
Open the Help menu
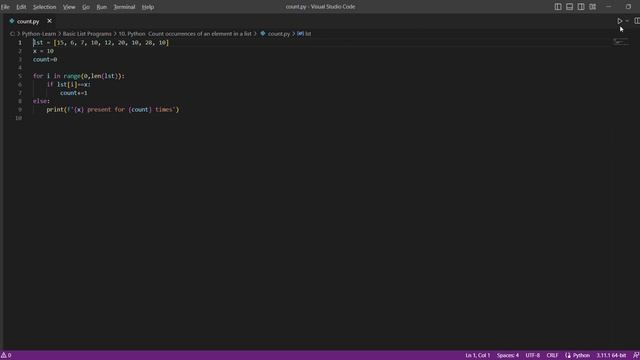coord(148,7)
